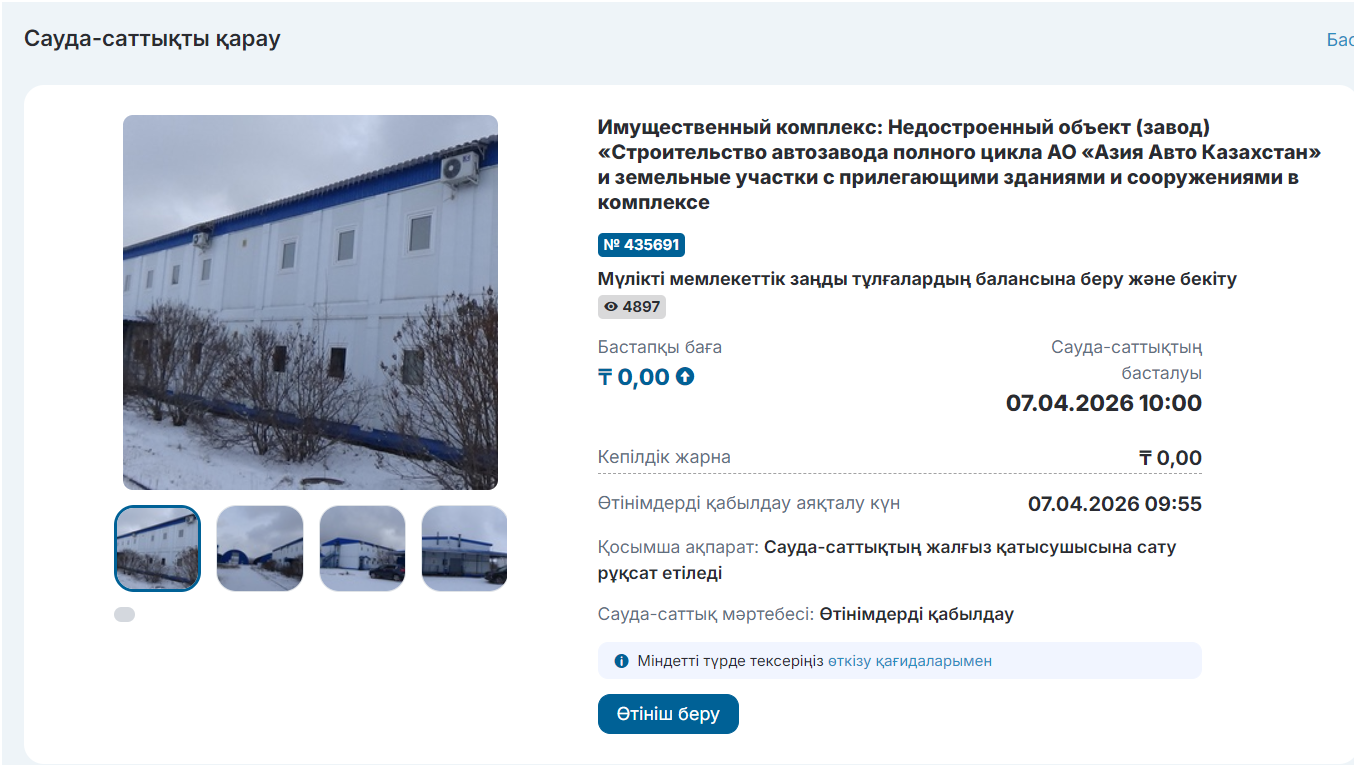This screenshot has height=767, width=1356.
Task: Click the eye views icon 4897
Action: pos(610,307)
